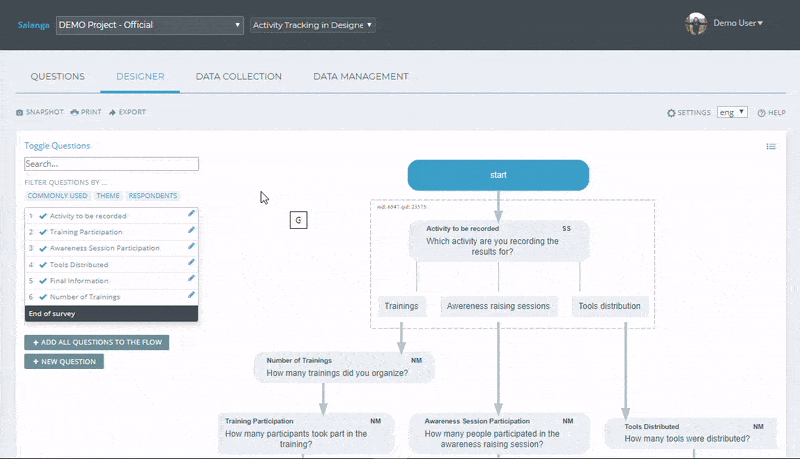Toggle the Final Information checkmark
Screen dimensions: 800x459
(43, 281)
